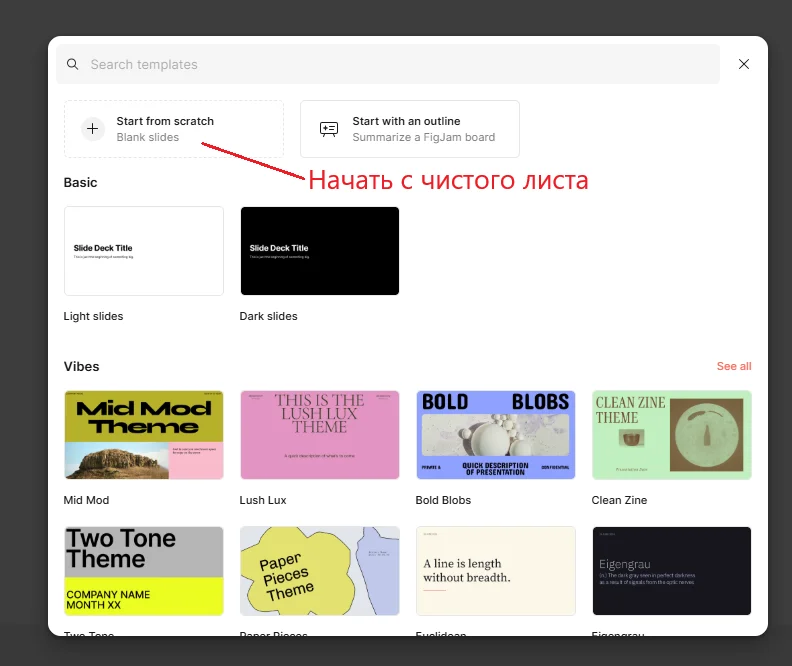Viewport: 792px width, 666px height.
Task: Pick the Mid Mod theme thumbnail
Action: tap(143, 434)
